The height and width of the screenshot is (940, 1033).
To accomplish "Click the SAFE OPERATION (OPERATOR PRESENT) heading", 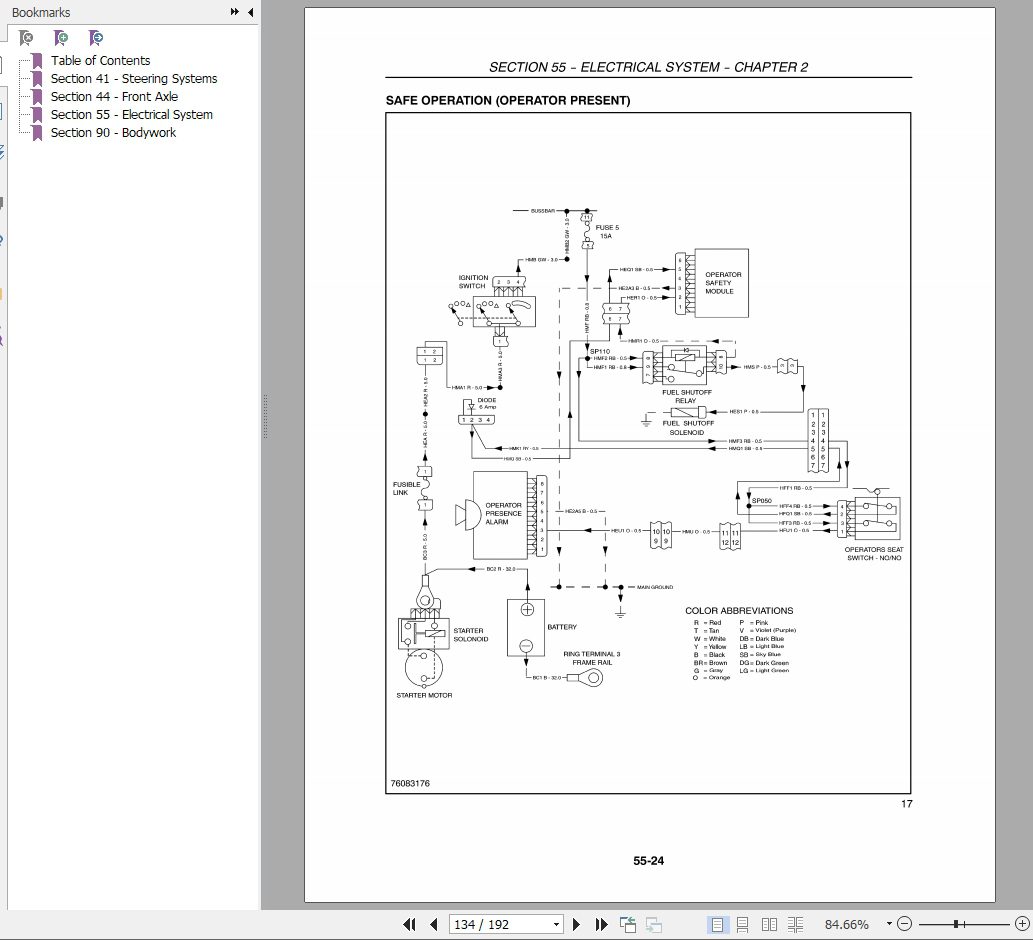I will click(x=508, y=101).
